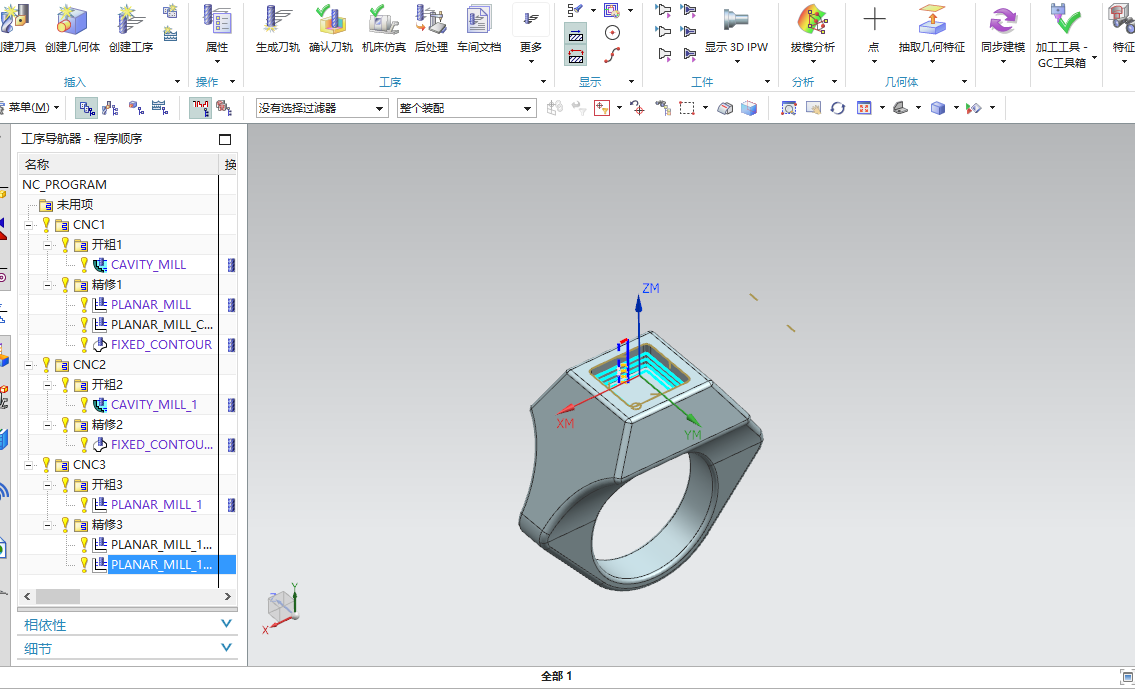
Task: Toggle the red tool path tree button
Action: (x=201, y=109)
